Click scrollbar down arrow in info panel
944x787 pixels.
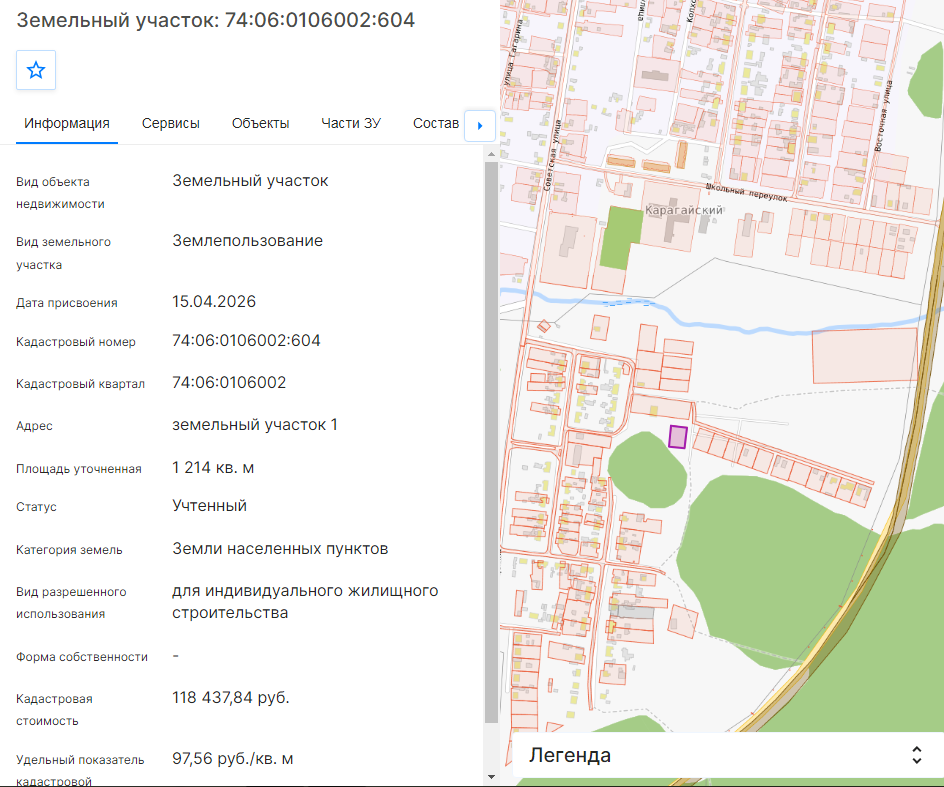point(491,777)
